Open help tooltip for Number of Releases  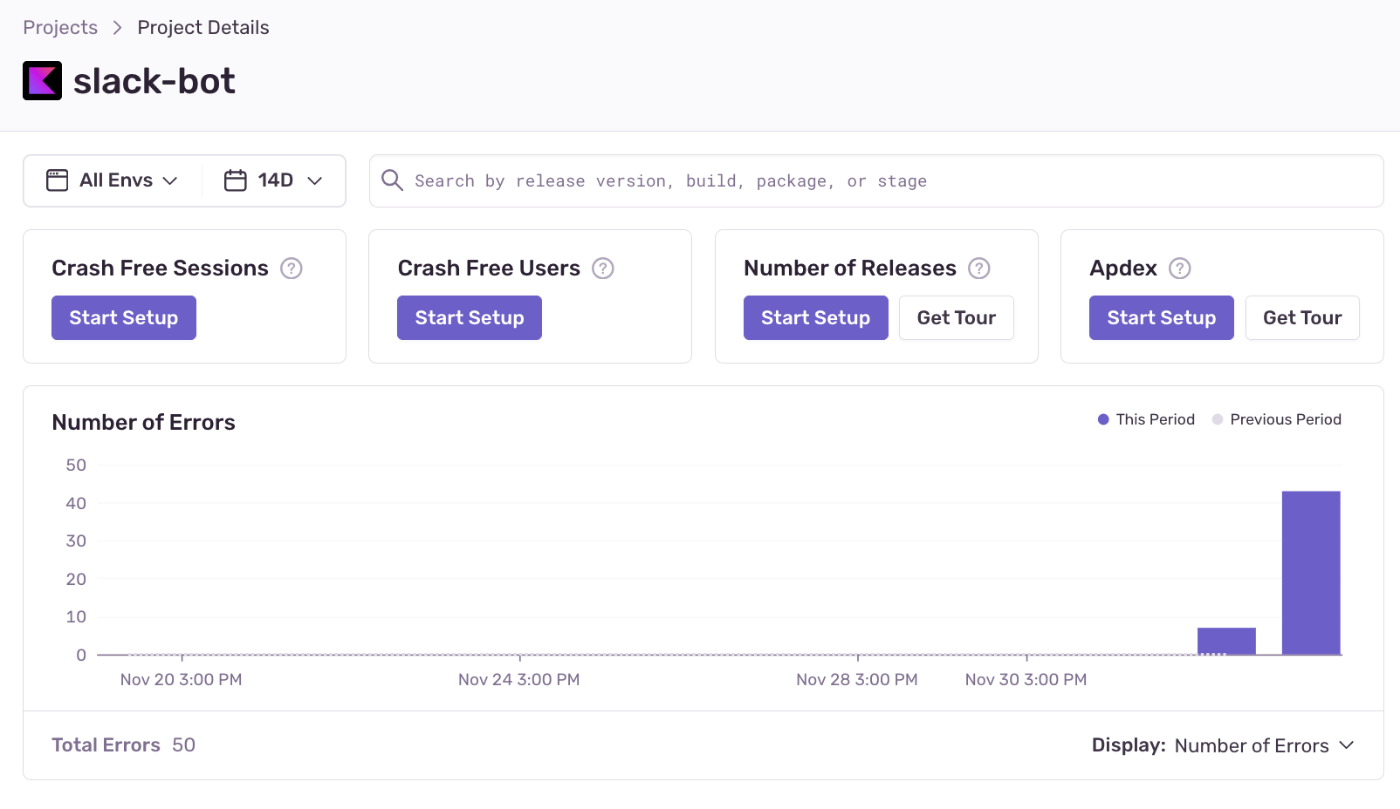[980, 268]
